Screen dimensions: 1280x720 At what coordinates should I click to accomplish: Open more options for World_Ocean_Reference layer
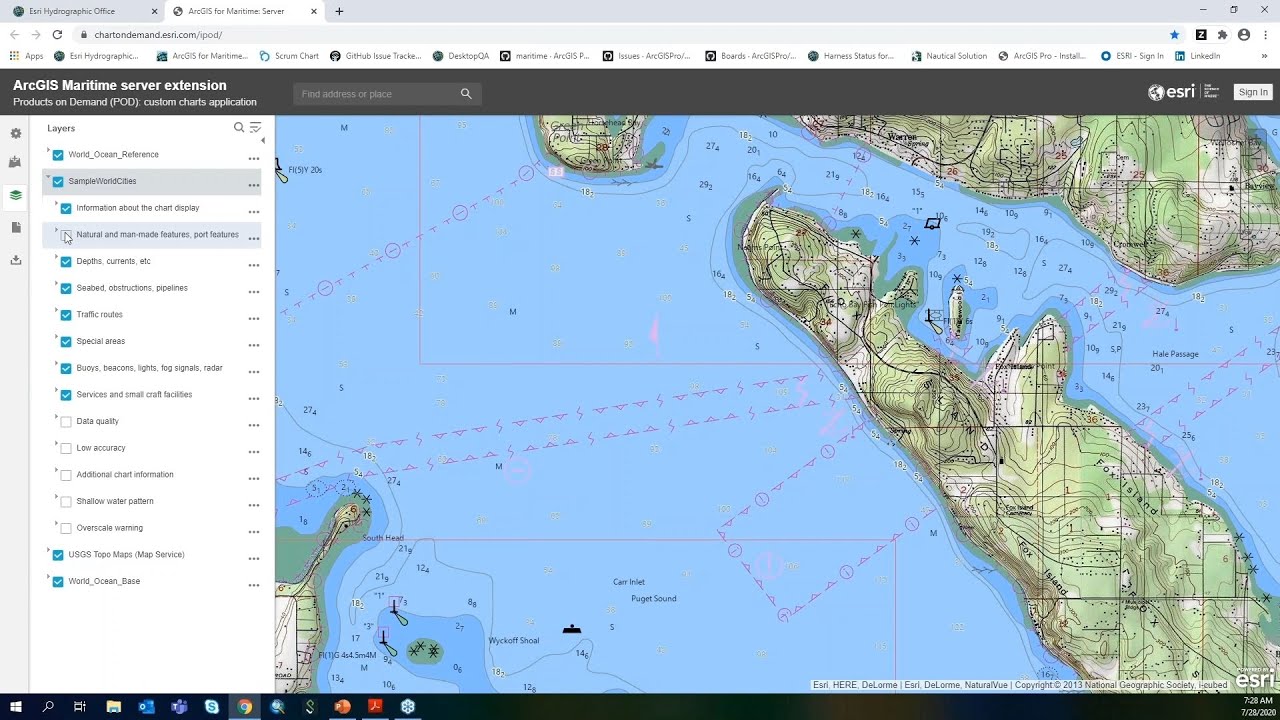(x=254, y=158)
